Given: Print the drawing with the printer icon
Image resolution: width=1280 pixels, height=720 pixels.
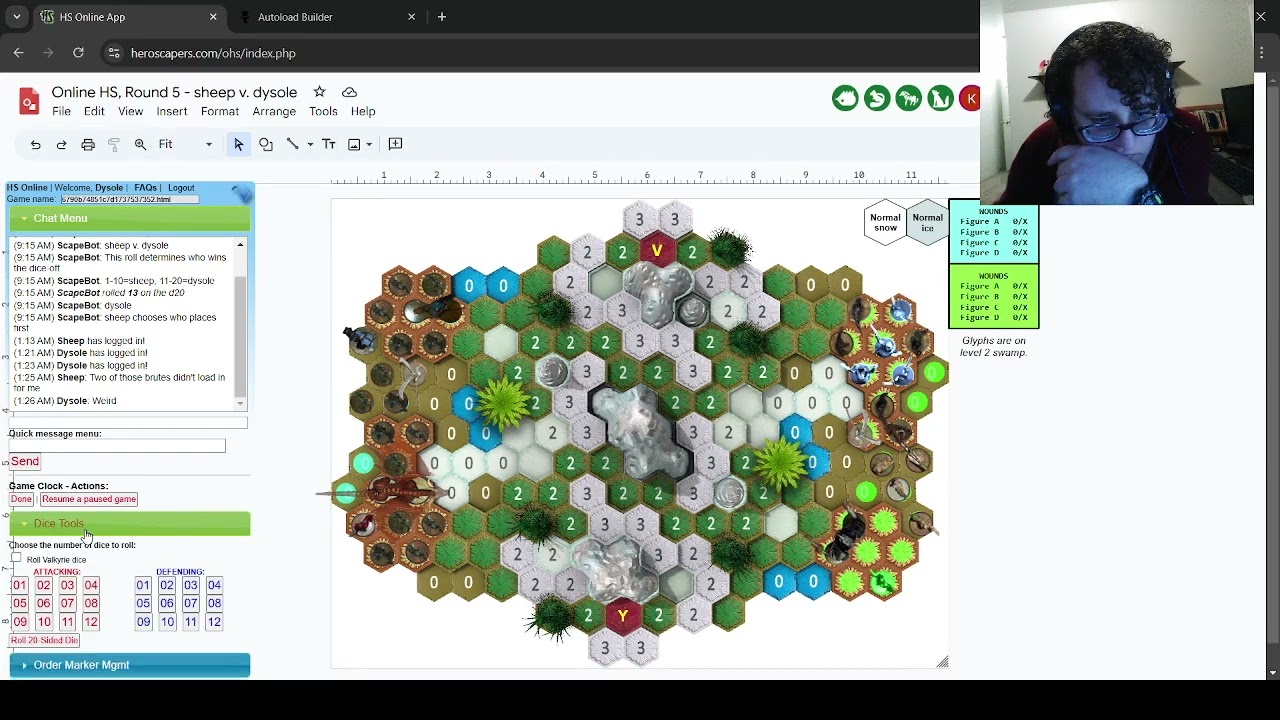Looking at the screenshot, I should click(88, 144).
